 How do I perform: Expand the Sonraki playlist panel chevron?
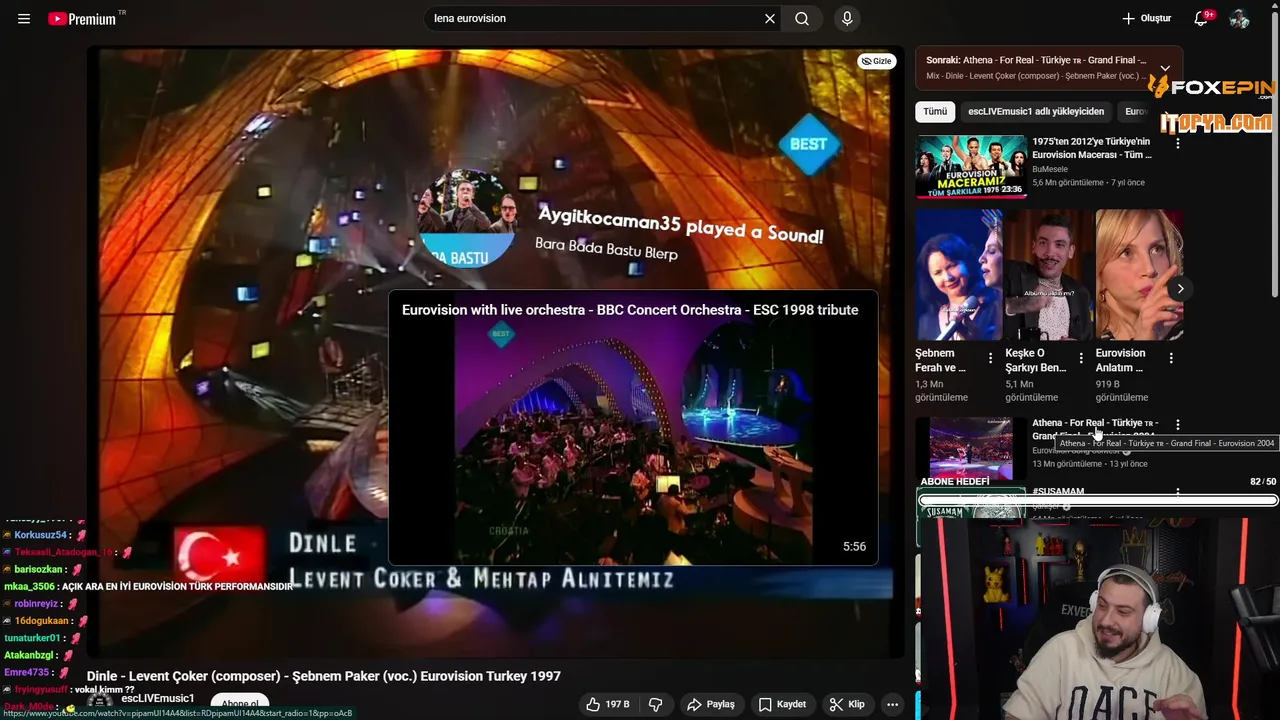point(1165,68)
